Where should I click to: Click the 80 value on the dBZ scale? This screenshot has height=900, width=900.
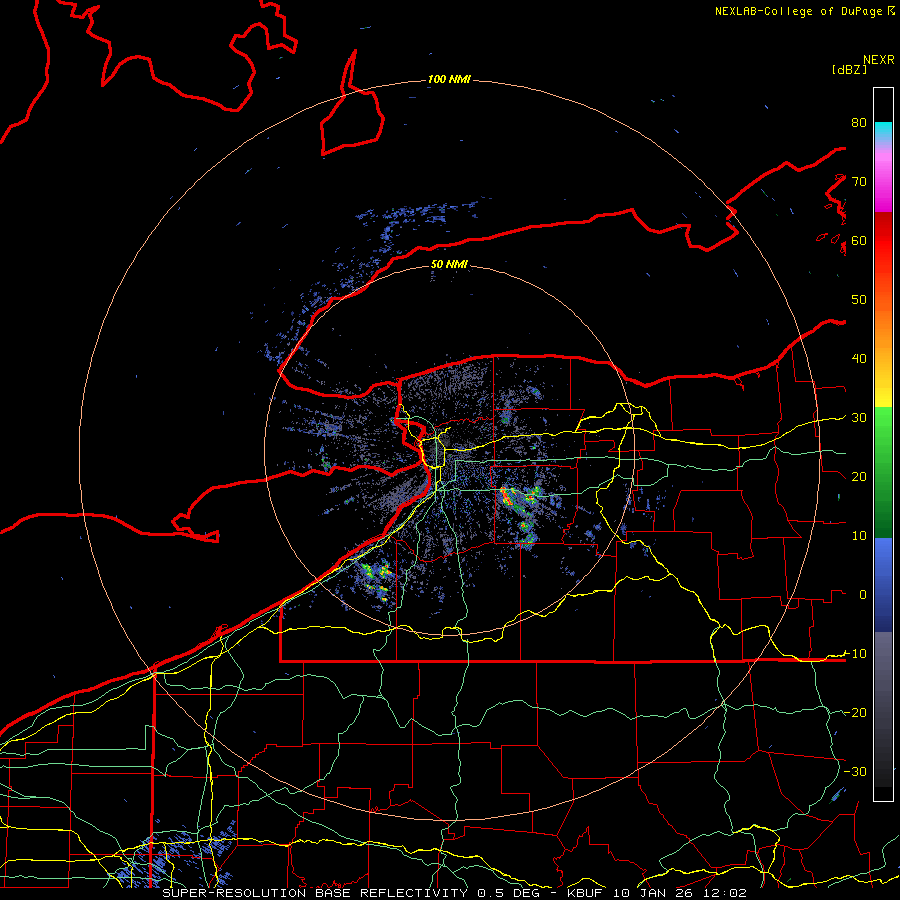point(859,122)
